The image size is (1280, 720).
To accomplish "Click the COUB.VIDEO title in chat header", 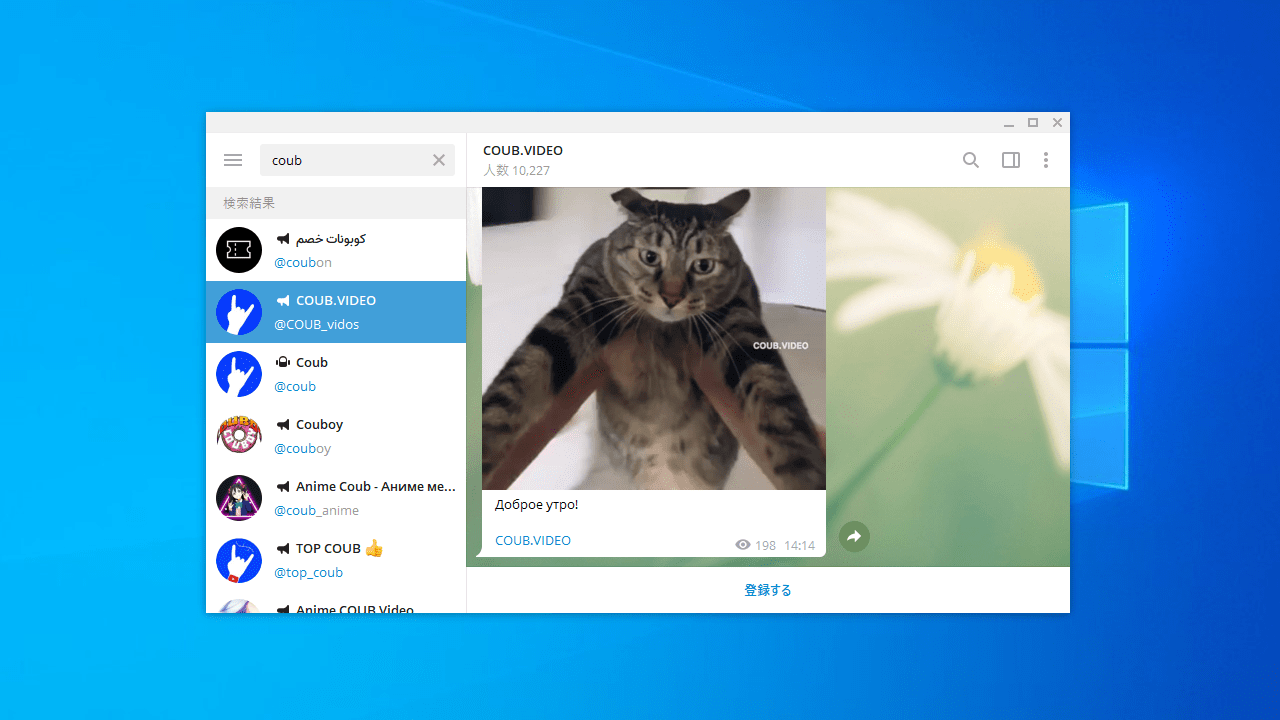I will pos(523,150).
